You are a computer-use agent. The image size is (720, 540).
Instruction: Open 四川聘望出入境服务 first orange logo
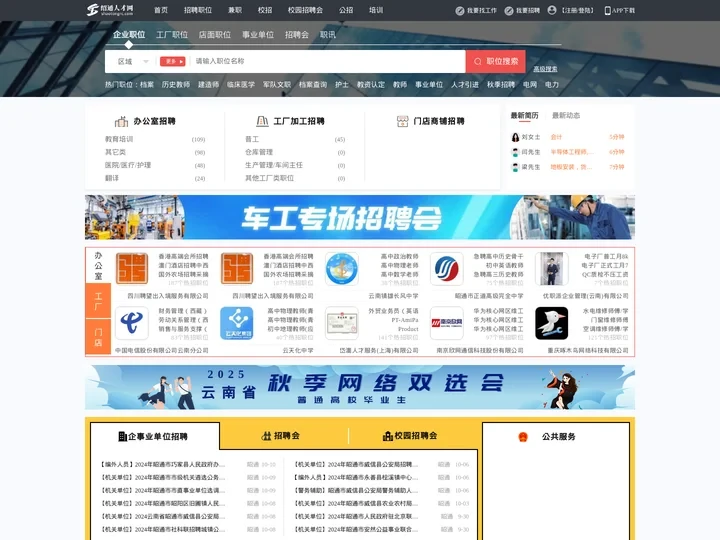tap(132, 269)
